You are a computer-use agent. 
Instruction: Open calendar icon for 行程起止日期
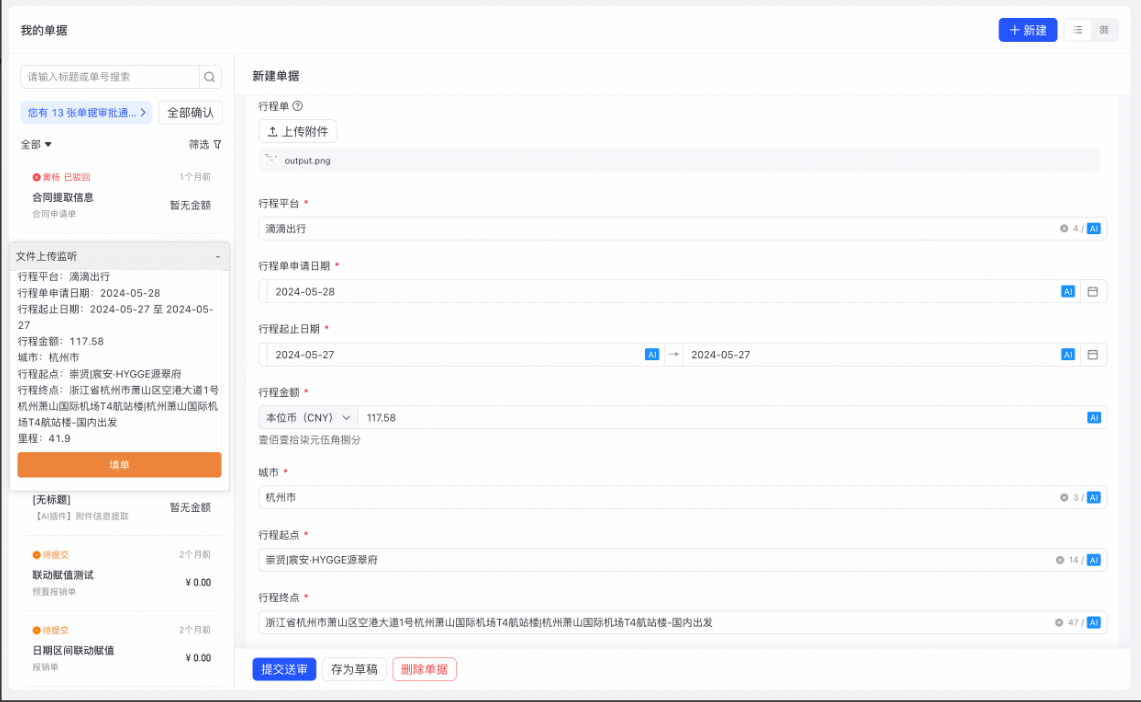1092,355
